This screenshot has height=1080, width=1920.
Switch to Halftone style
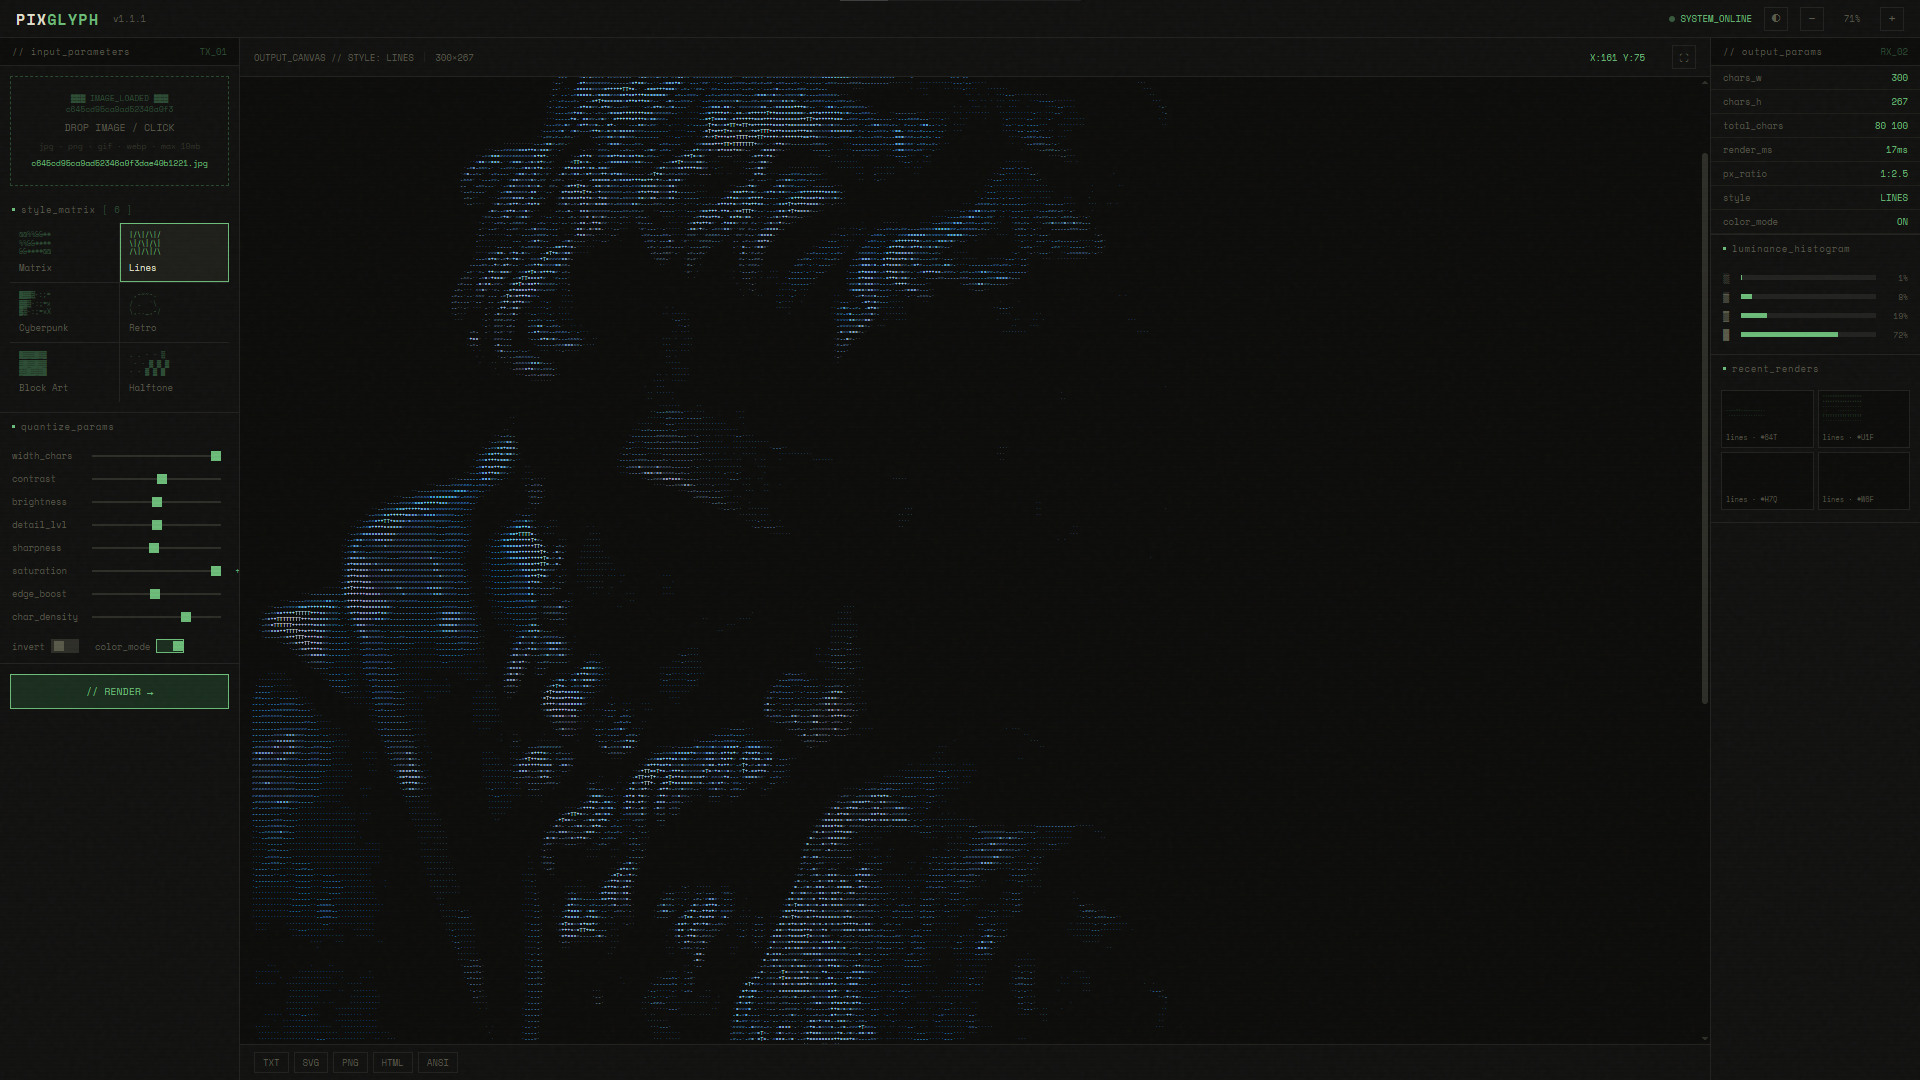pos(174,372)
